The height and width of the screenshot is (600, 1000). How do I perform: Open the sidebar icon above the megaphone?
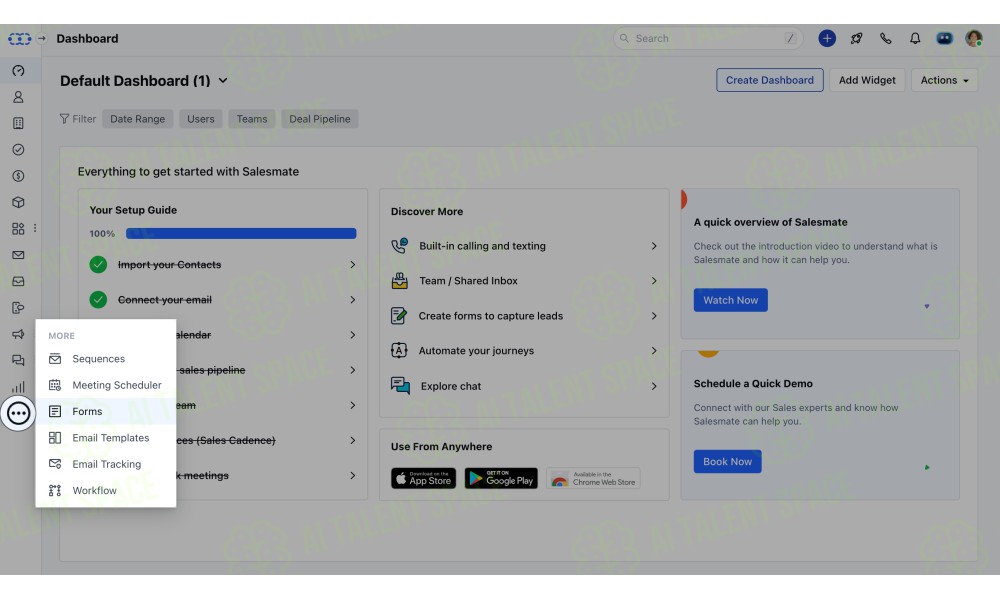(18, 307)
